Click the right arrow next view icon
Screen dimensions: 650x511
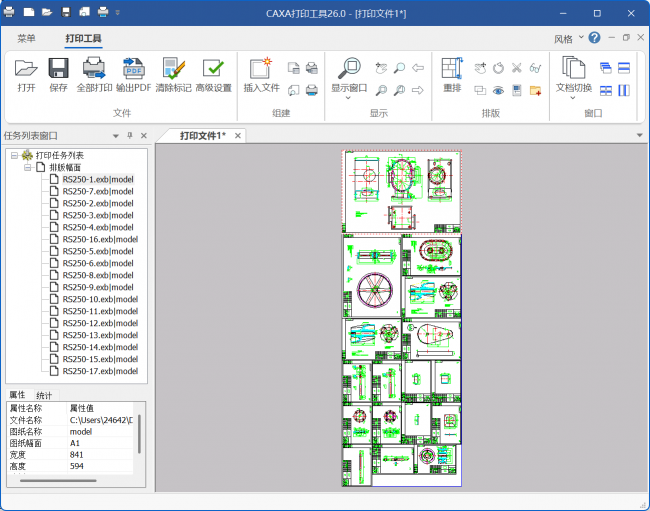pos(417,90)
